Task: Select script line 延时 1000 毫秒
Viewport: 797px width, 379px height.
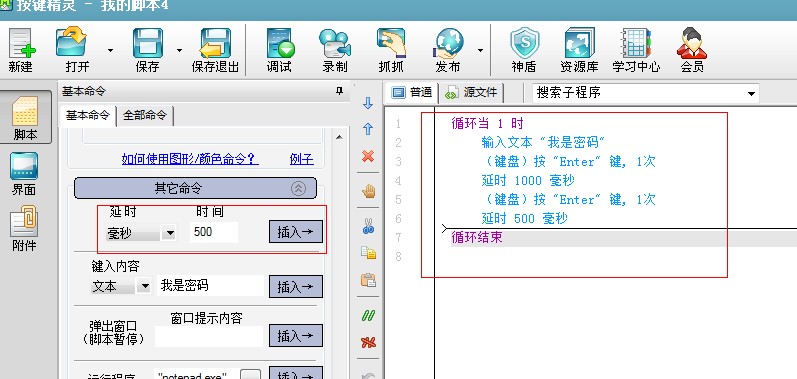Action: coord(528,180)
